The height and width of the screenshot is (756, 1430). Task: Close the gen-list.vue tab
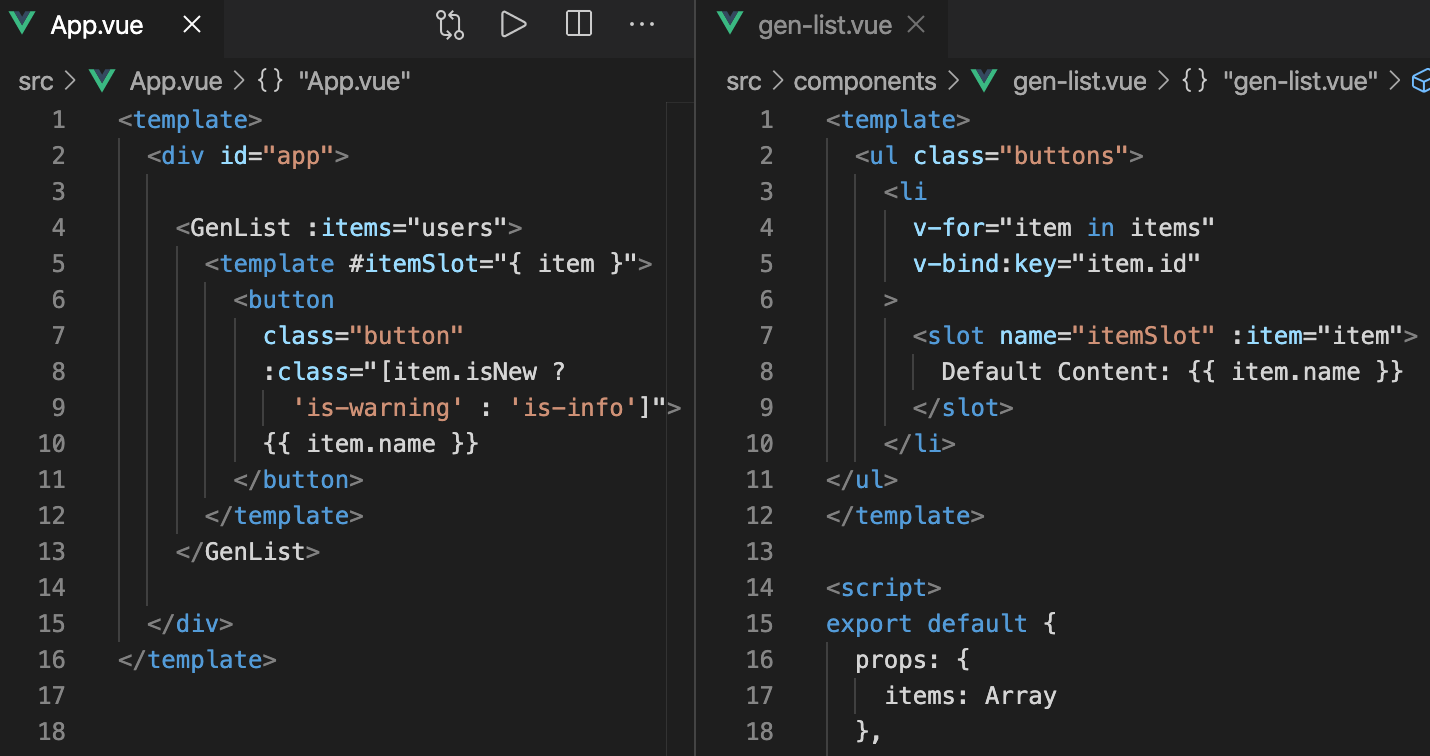click(915, 25)
